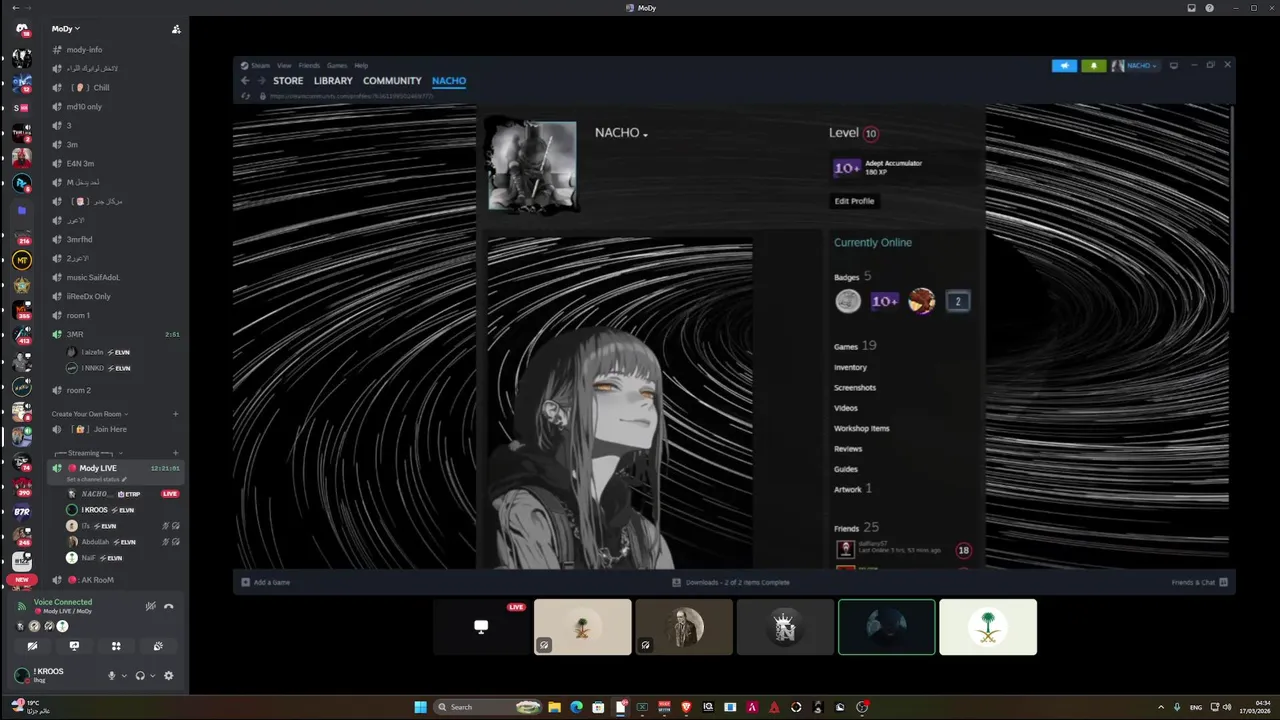Open Discord user settings gear
This screenshot has height=720, width=1280.
pos(168,676)
